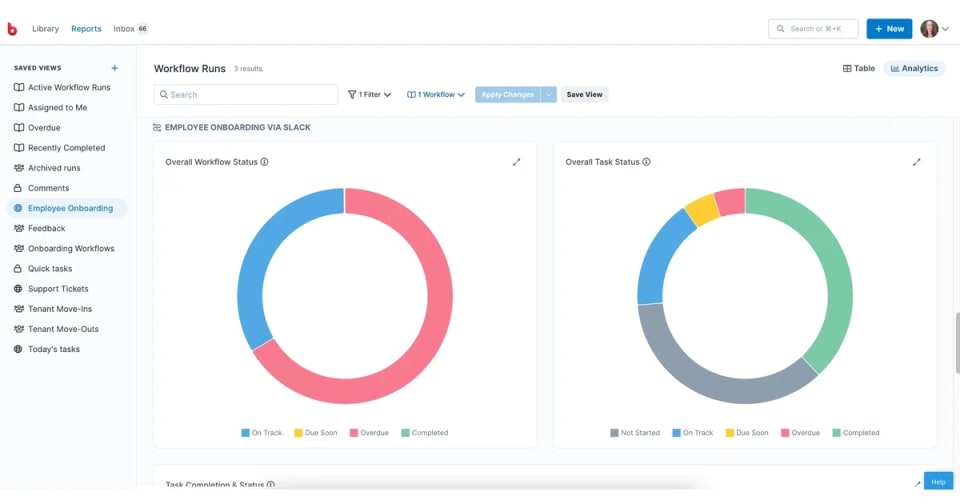Expand the Overall Task Status chart
The image size is (960, 504).
tap(917, 162)
